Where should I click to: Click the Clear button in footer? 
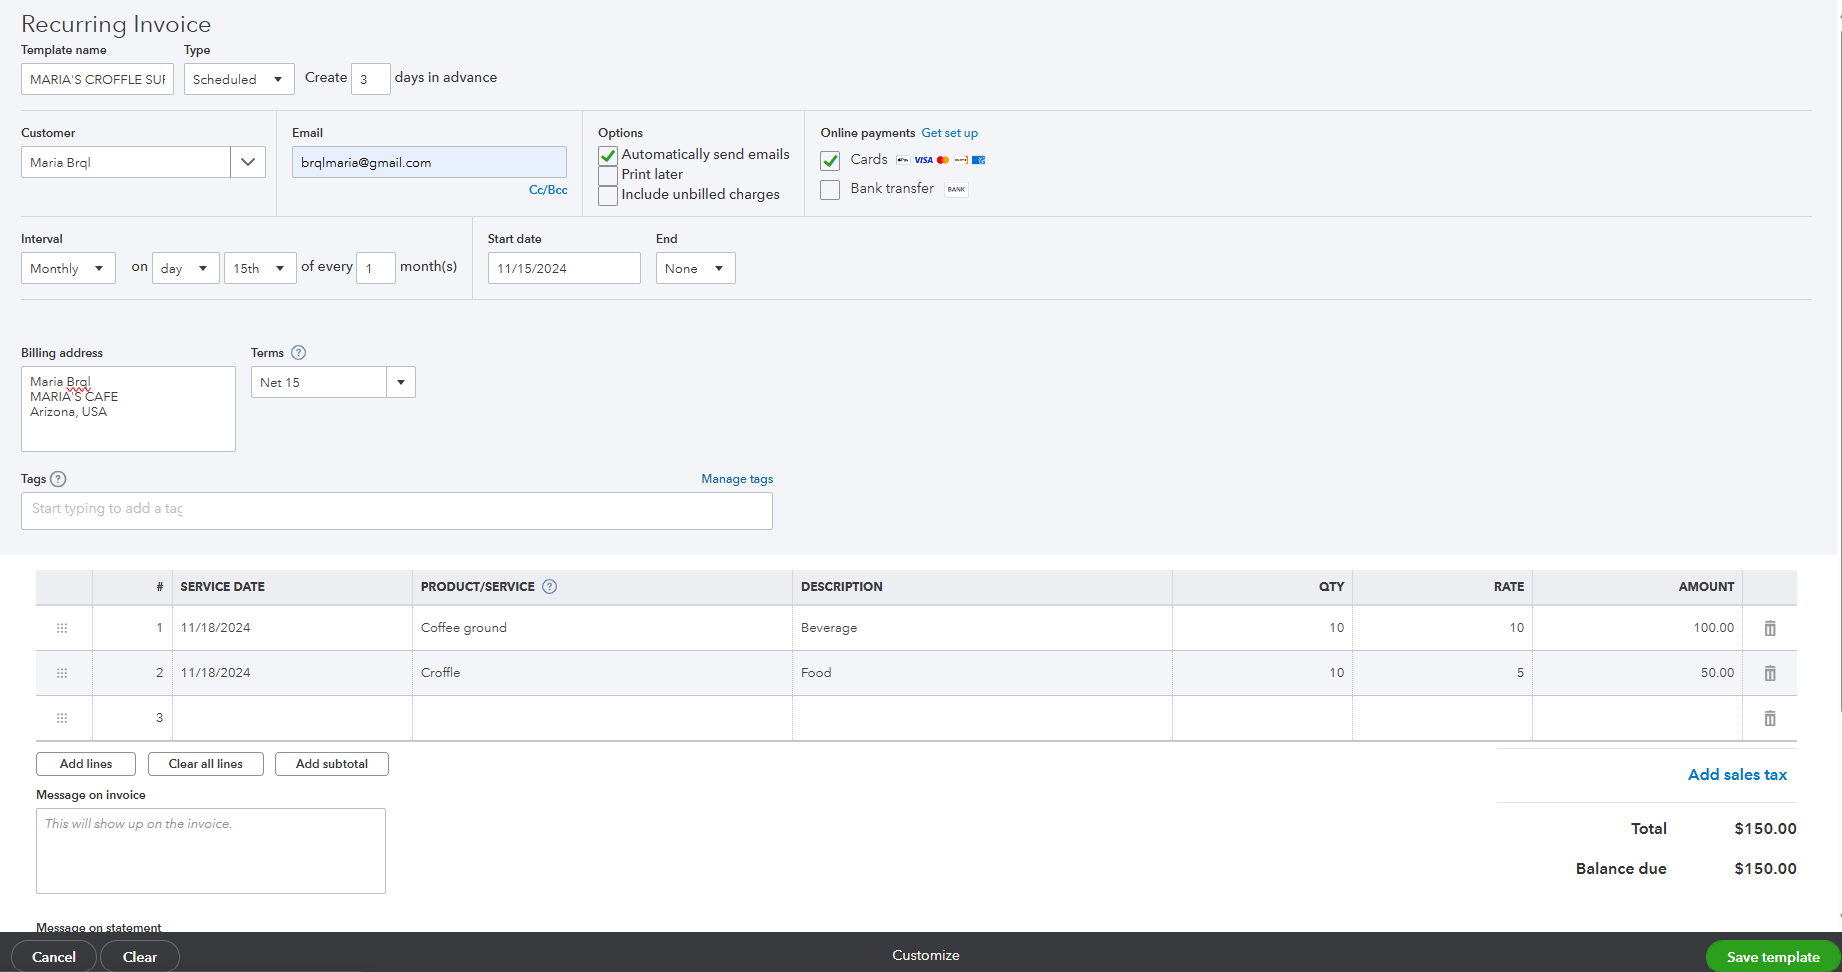coord(140,957)
